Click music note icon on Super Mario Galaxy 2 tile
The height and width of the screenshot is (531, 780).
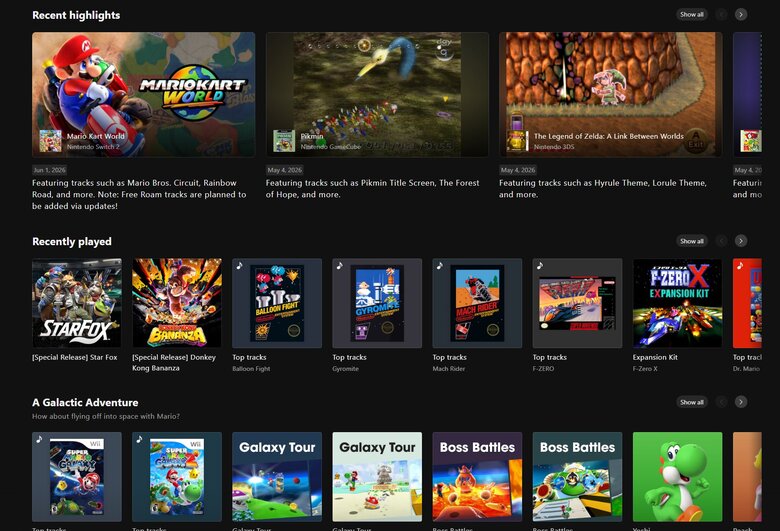pos(139,439)
